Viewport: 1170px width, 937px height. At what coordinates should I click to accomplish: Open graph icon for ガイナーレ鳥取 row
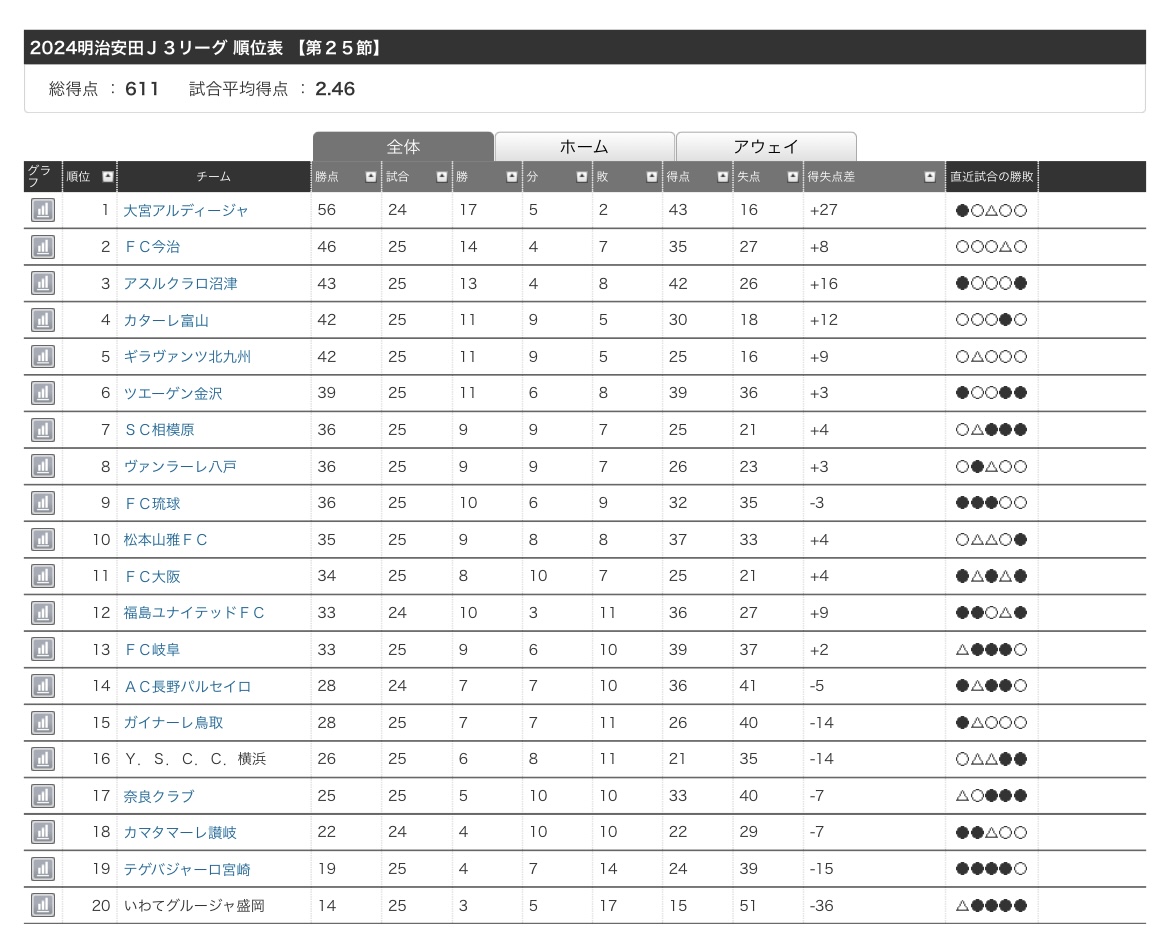click(x=43, y=722)
